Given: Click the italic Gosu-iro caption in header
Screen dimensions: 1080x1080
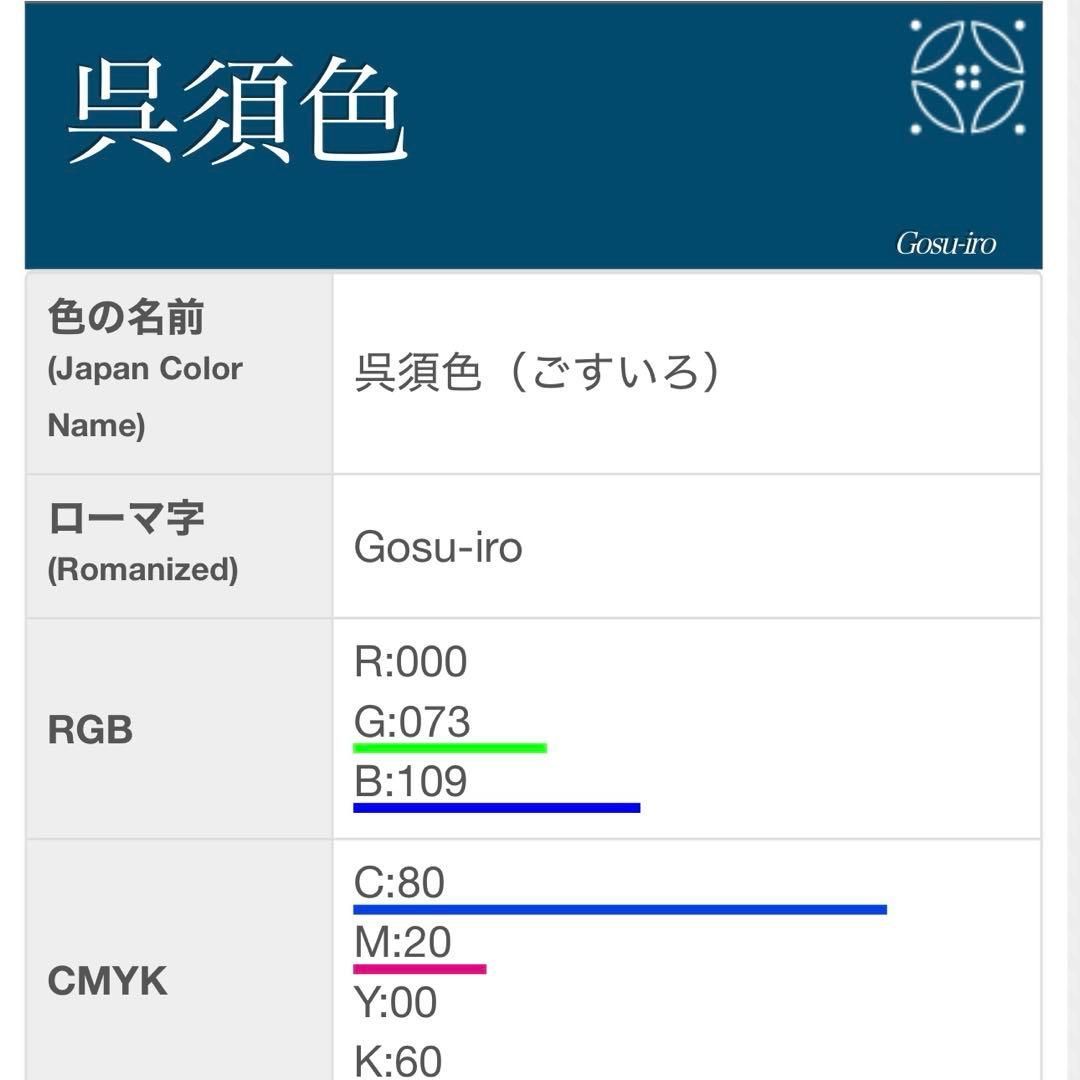Looking at the screenshot, I should coord(945,244).
